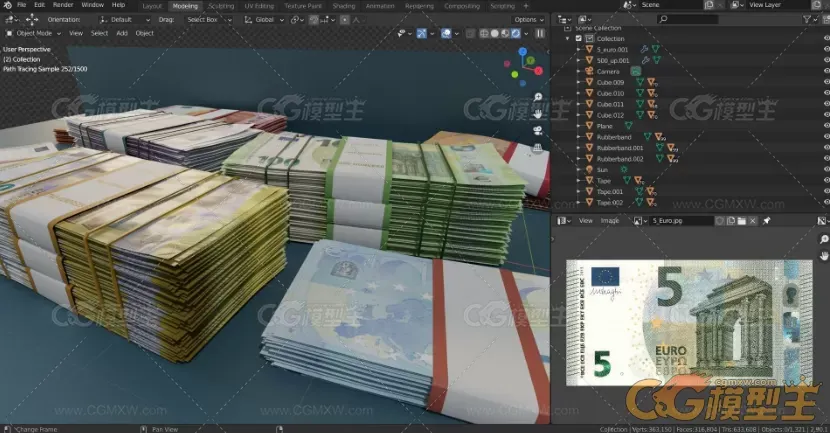
Task: Switch to wireframe shading mode
Action: [484, 33]
